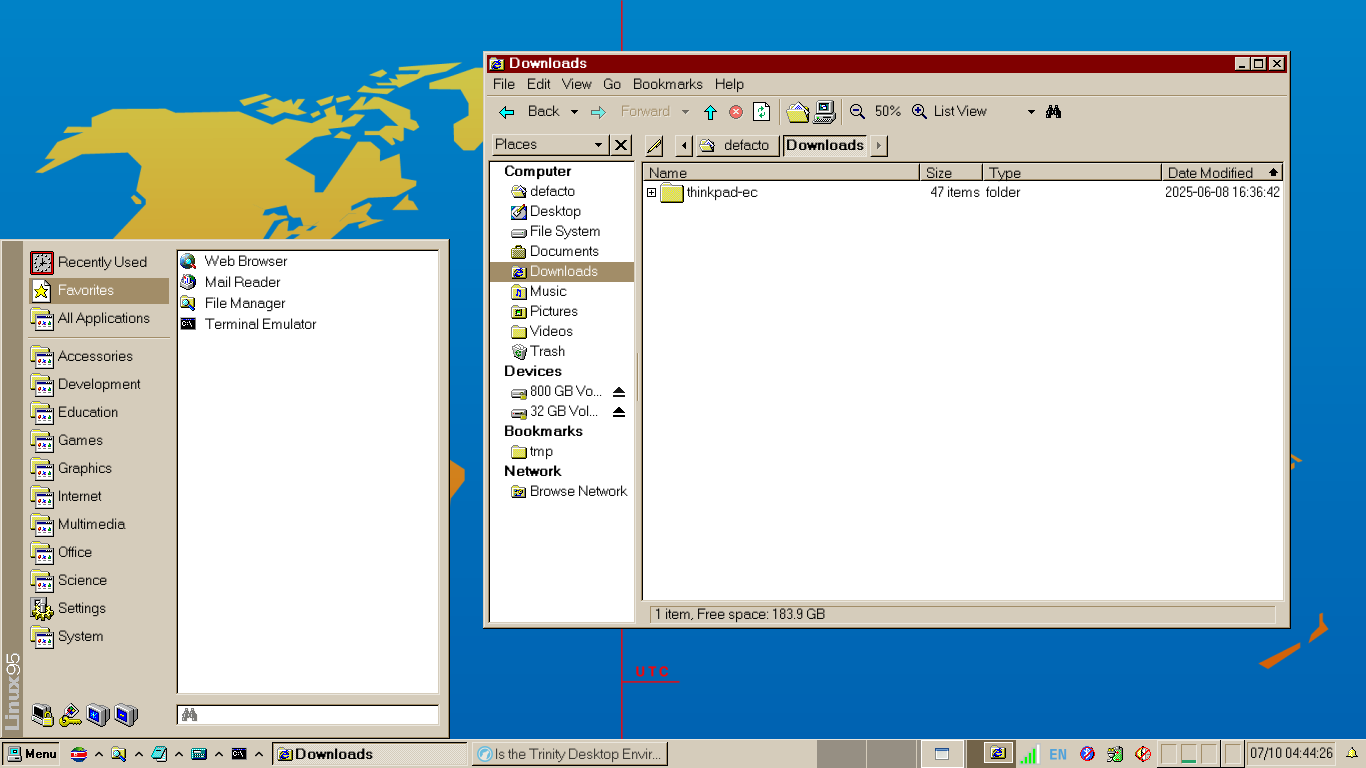The width and height of the screenshot is (1366, 768).
Task: Eject the 800 GB volume
Action: 618,392
